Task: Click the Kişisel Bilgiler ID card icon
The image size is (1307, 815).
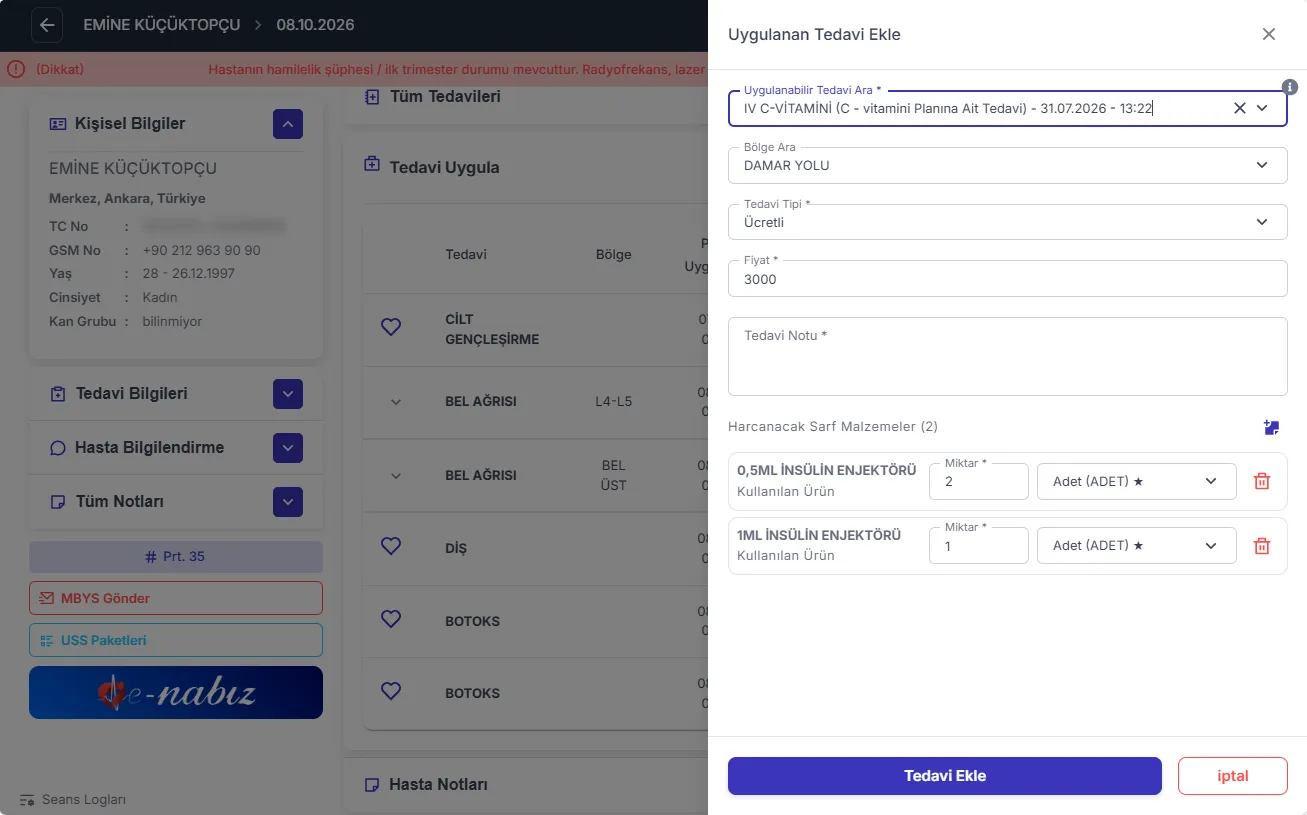Action: (58, 124)
